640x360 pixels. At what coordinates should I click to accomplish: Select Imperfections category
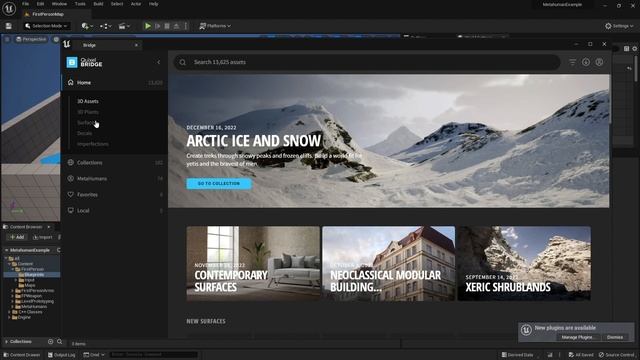click(93, 144)
